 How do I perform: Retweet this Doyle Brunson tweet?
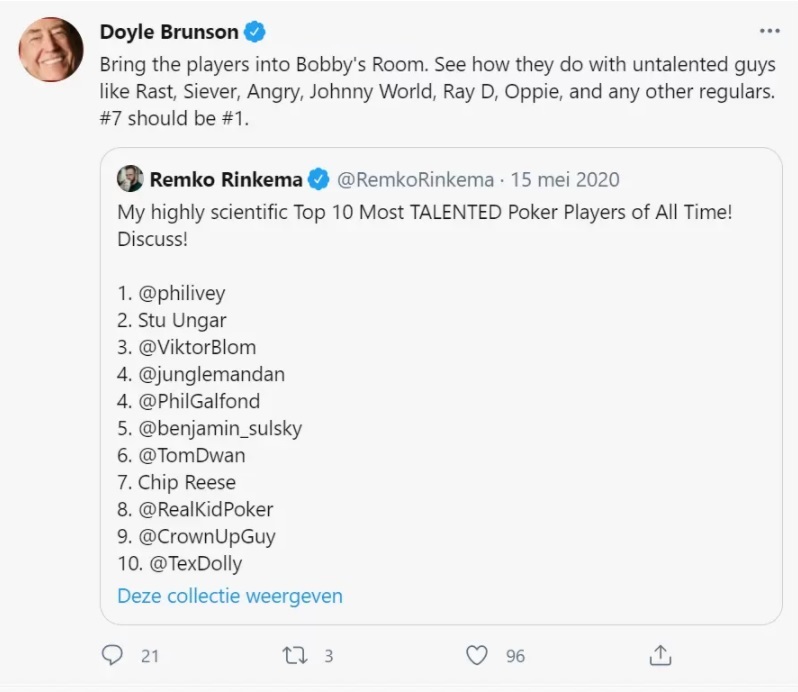click(x=295, y=655)
